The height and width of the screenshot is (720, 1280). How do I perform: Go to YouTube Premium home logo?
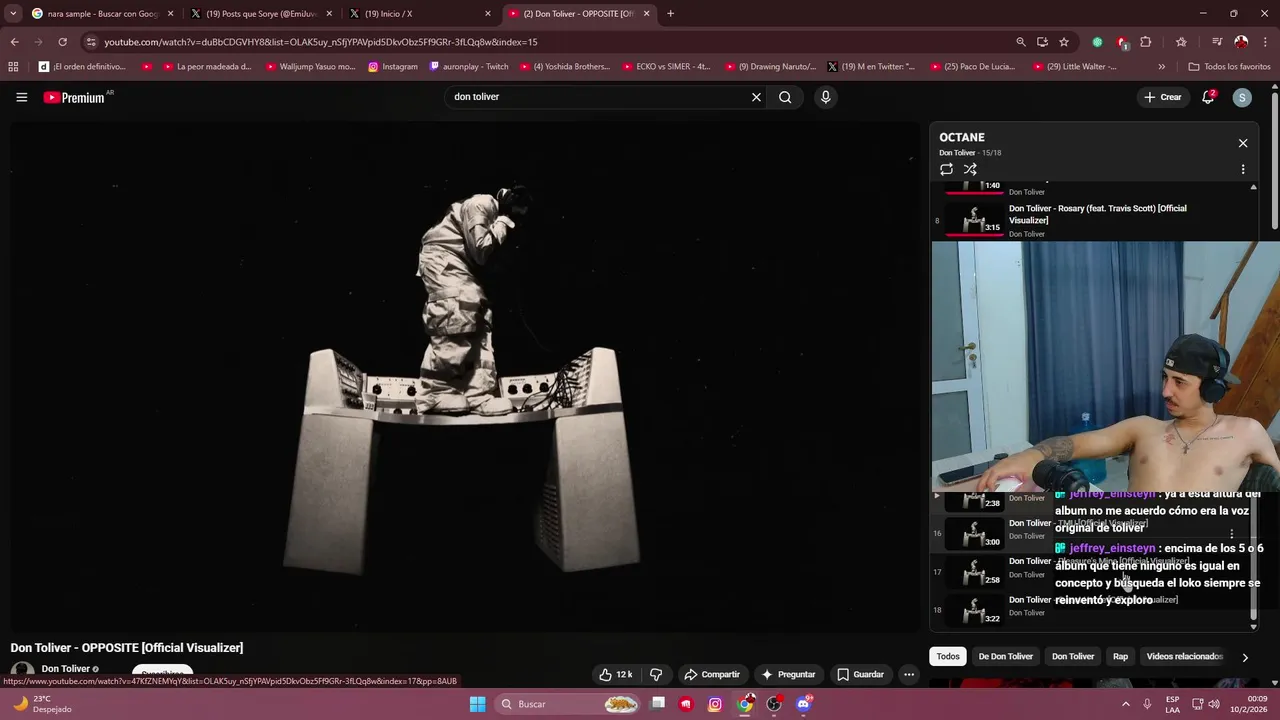pos(75,97)
